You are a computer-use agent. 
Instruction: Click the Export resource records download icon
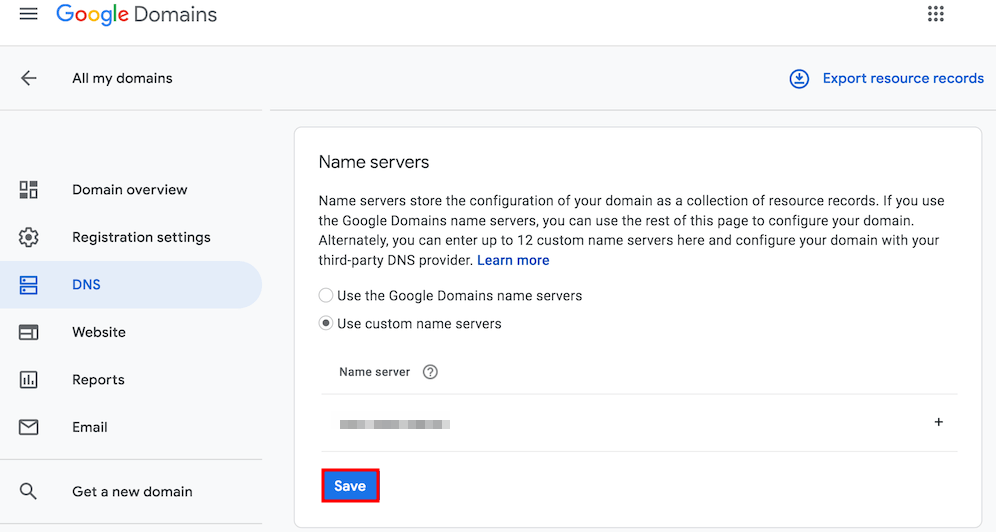(x=799, y=78)
